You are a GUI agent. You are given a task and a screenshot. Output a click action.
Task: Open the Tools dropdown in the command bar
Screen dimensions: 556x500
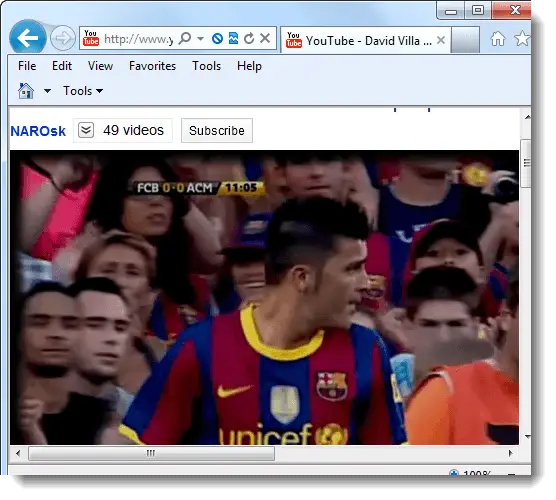(x=83, y=91)
